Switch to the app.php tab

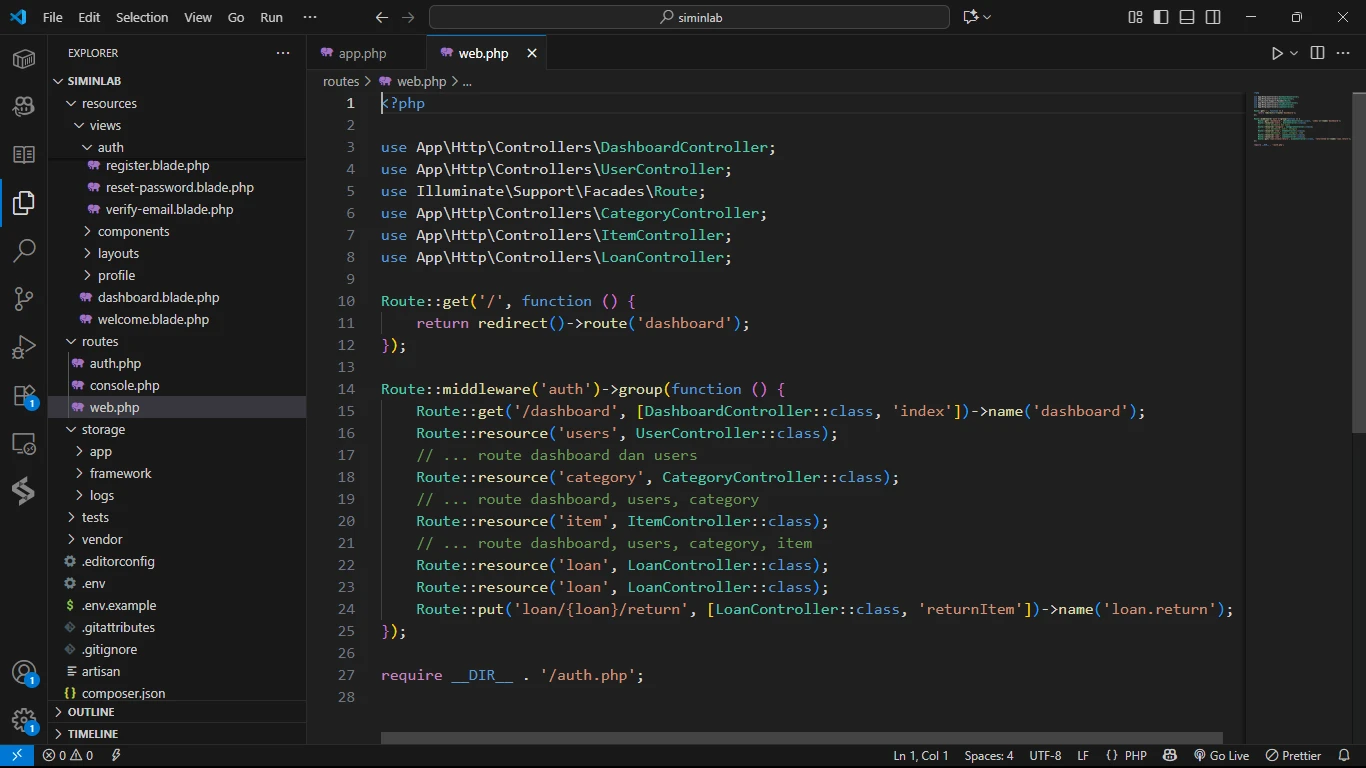pos(362,53)
